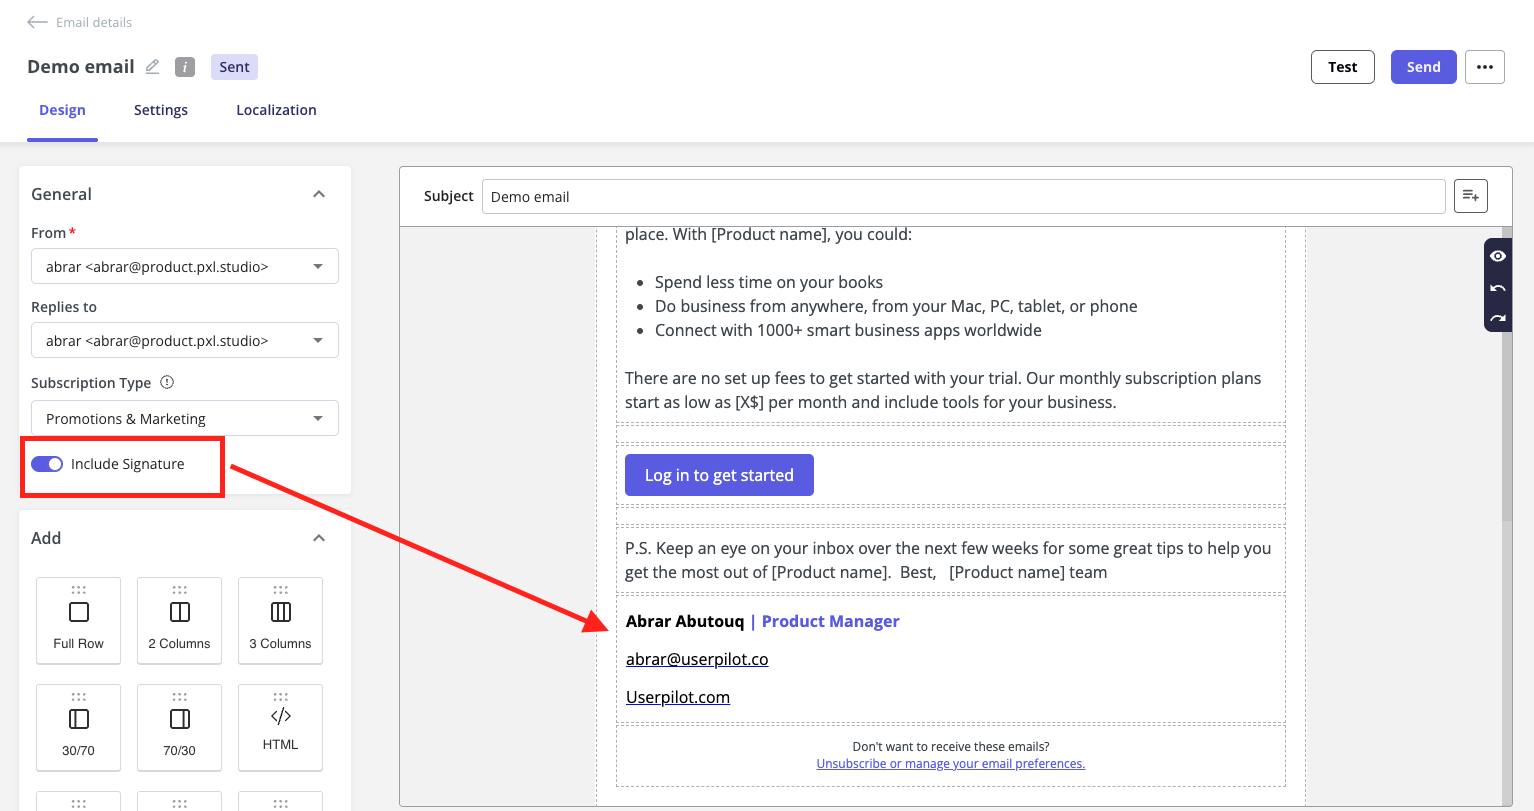Click the 'Don't want to receive these emails?' text
Viewport: 1534px width, 811px height.
[951, 747]
